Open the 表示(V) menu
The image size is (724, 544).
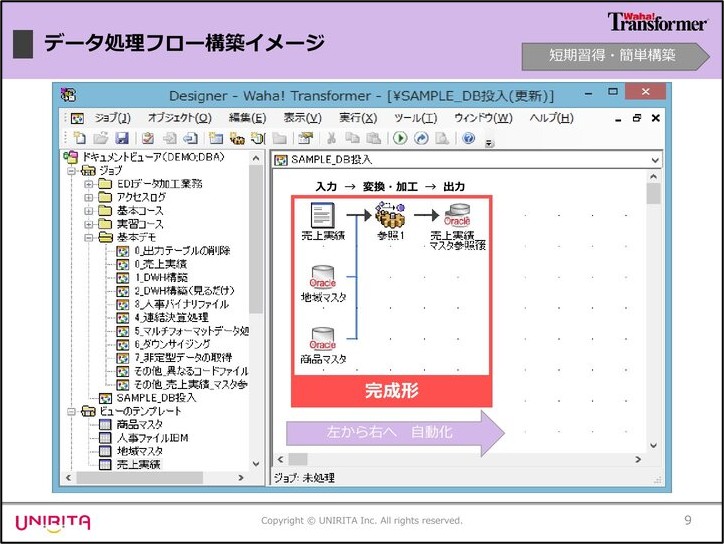(302, 118)
